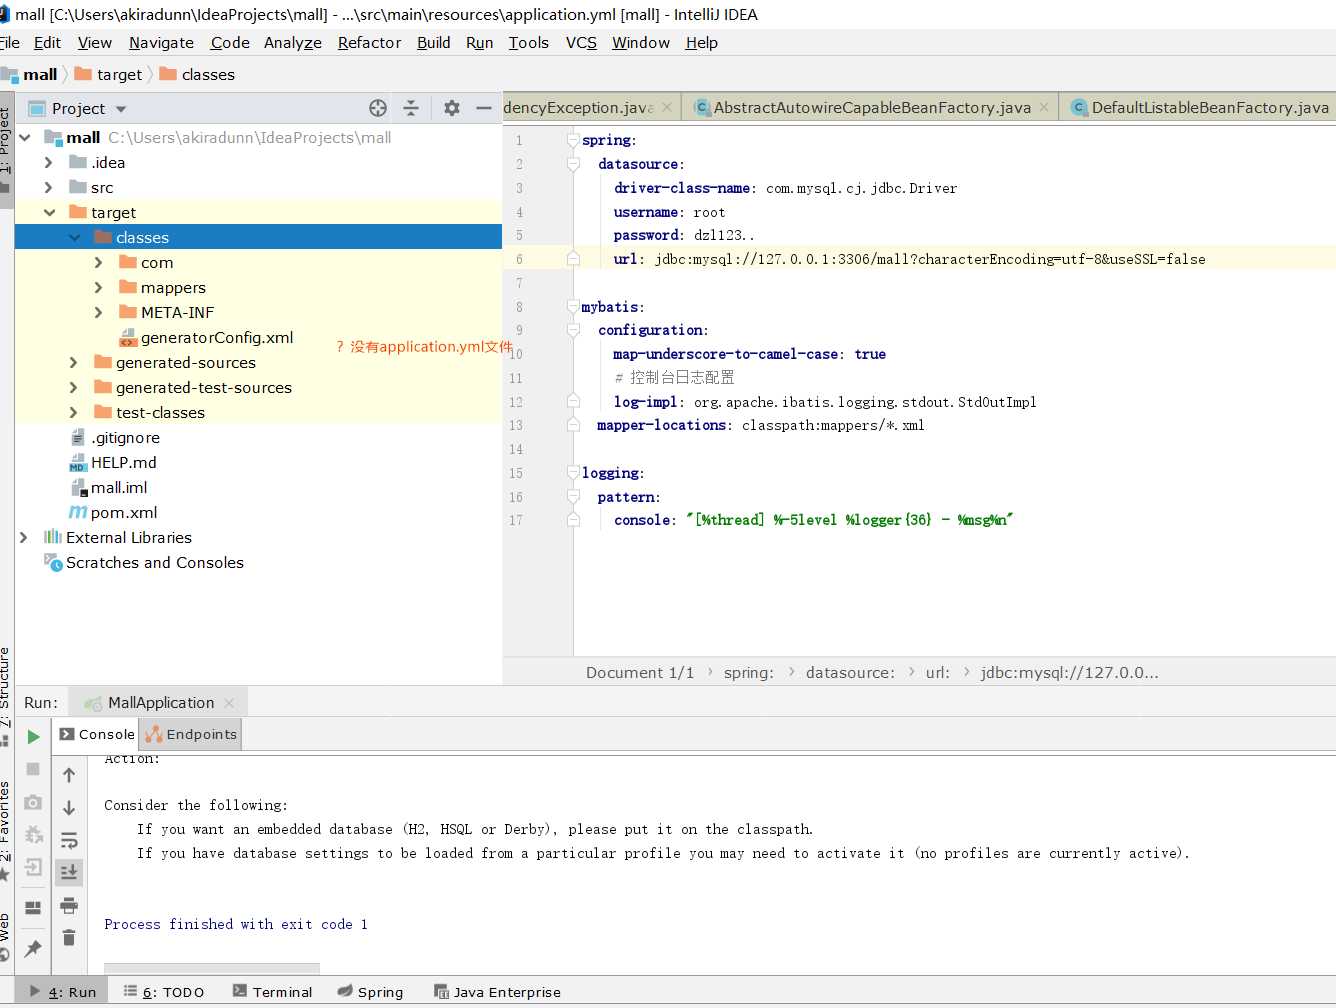
Task: Open the Tools menu
Action: 528,42
